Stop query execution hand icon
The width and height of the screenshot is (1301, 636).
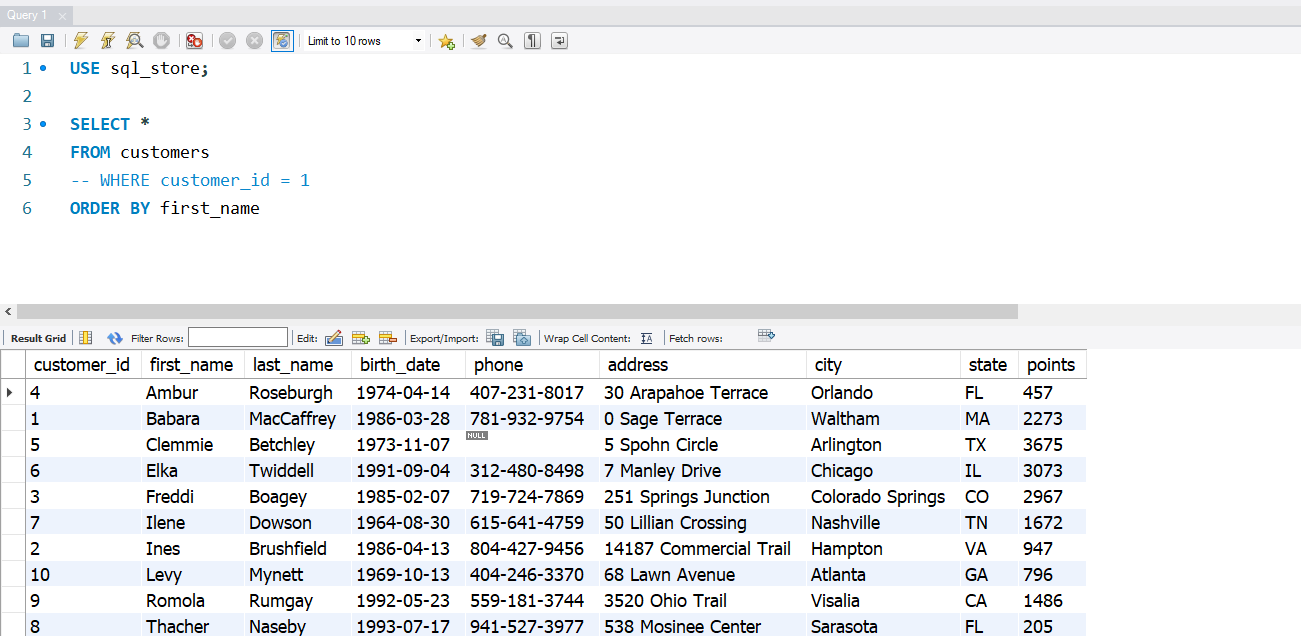161,41
